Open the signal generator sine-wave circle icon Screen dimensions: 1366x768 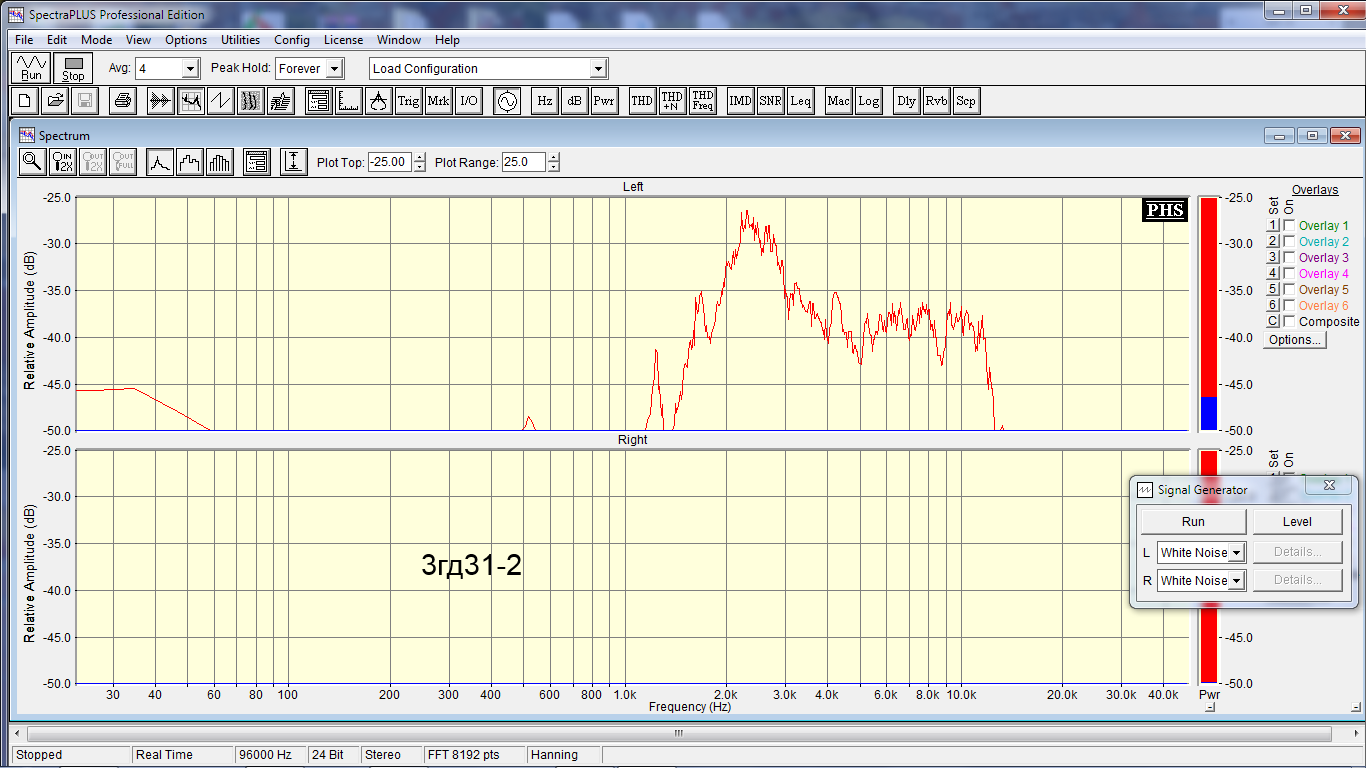tap(507, 101)
